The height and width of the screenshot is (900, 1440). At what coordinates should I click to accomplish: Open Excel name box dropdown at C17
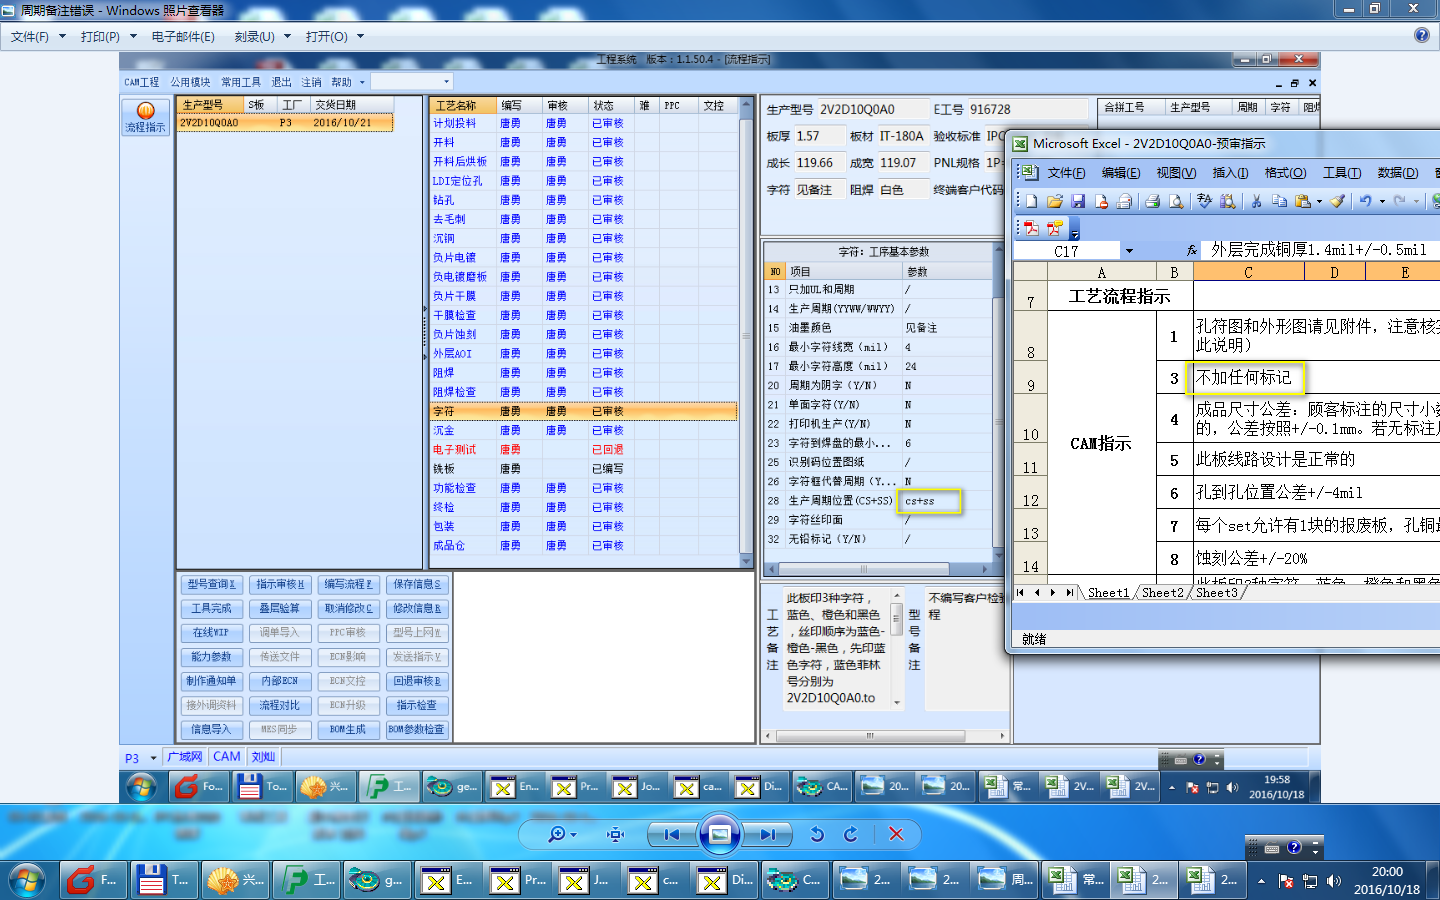(x=1129, y=251)
